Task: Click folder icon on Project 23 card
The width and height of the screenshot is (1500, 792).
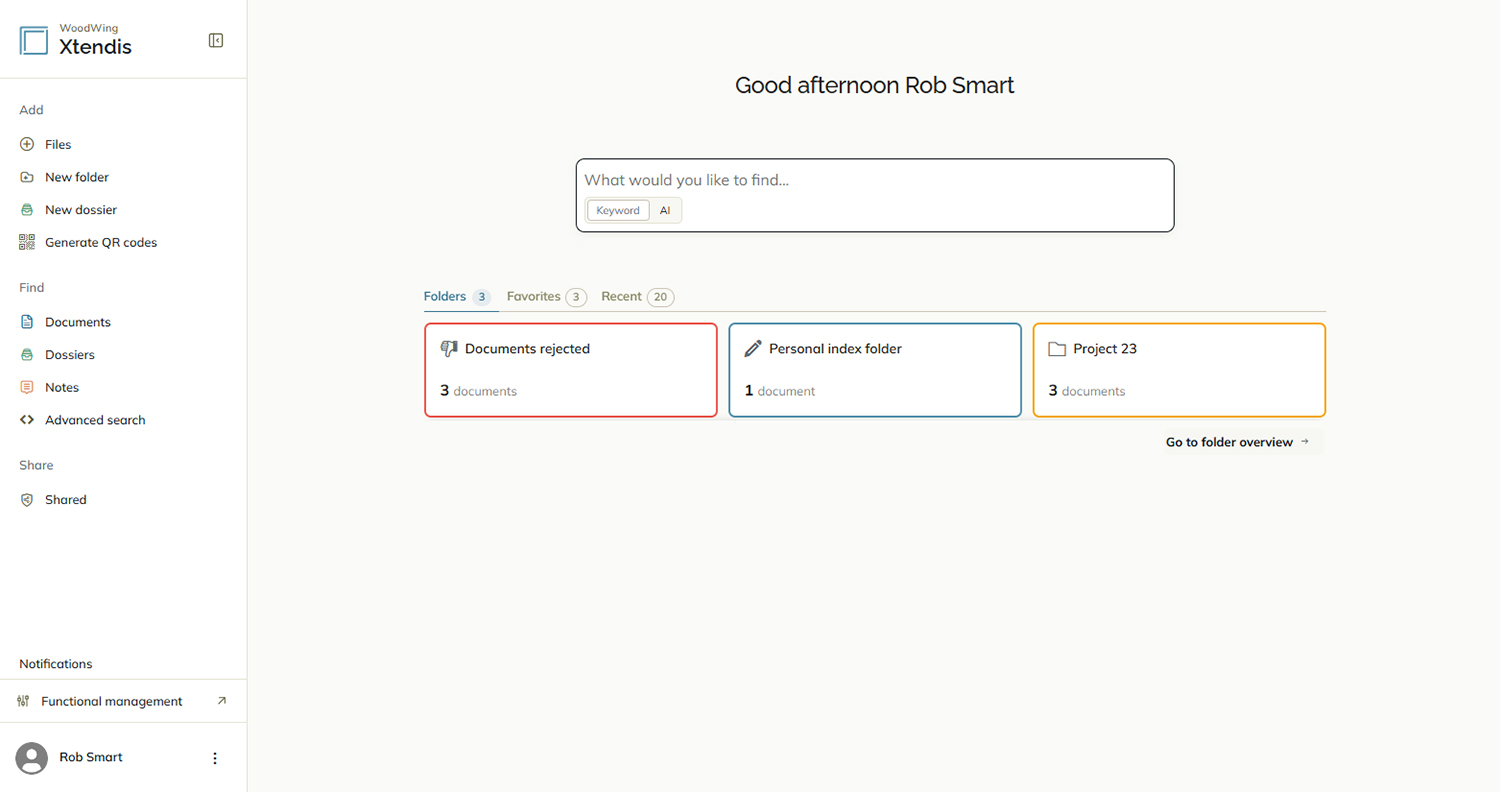Action: pos(1057,349)
